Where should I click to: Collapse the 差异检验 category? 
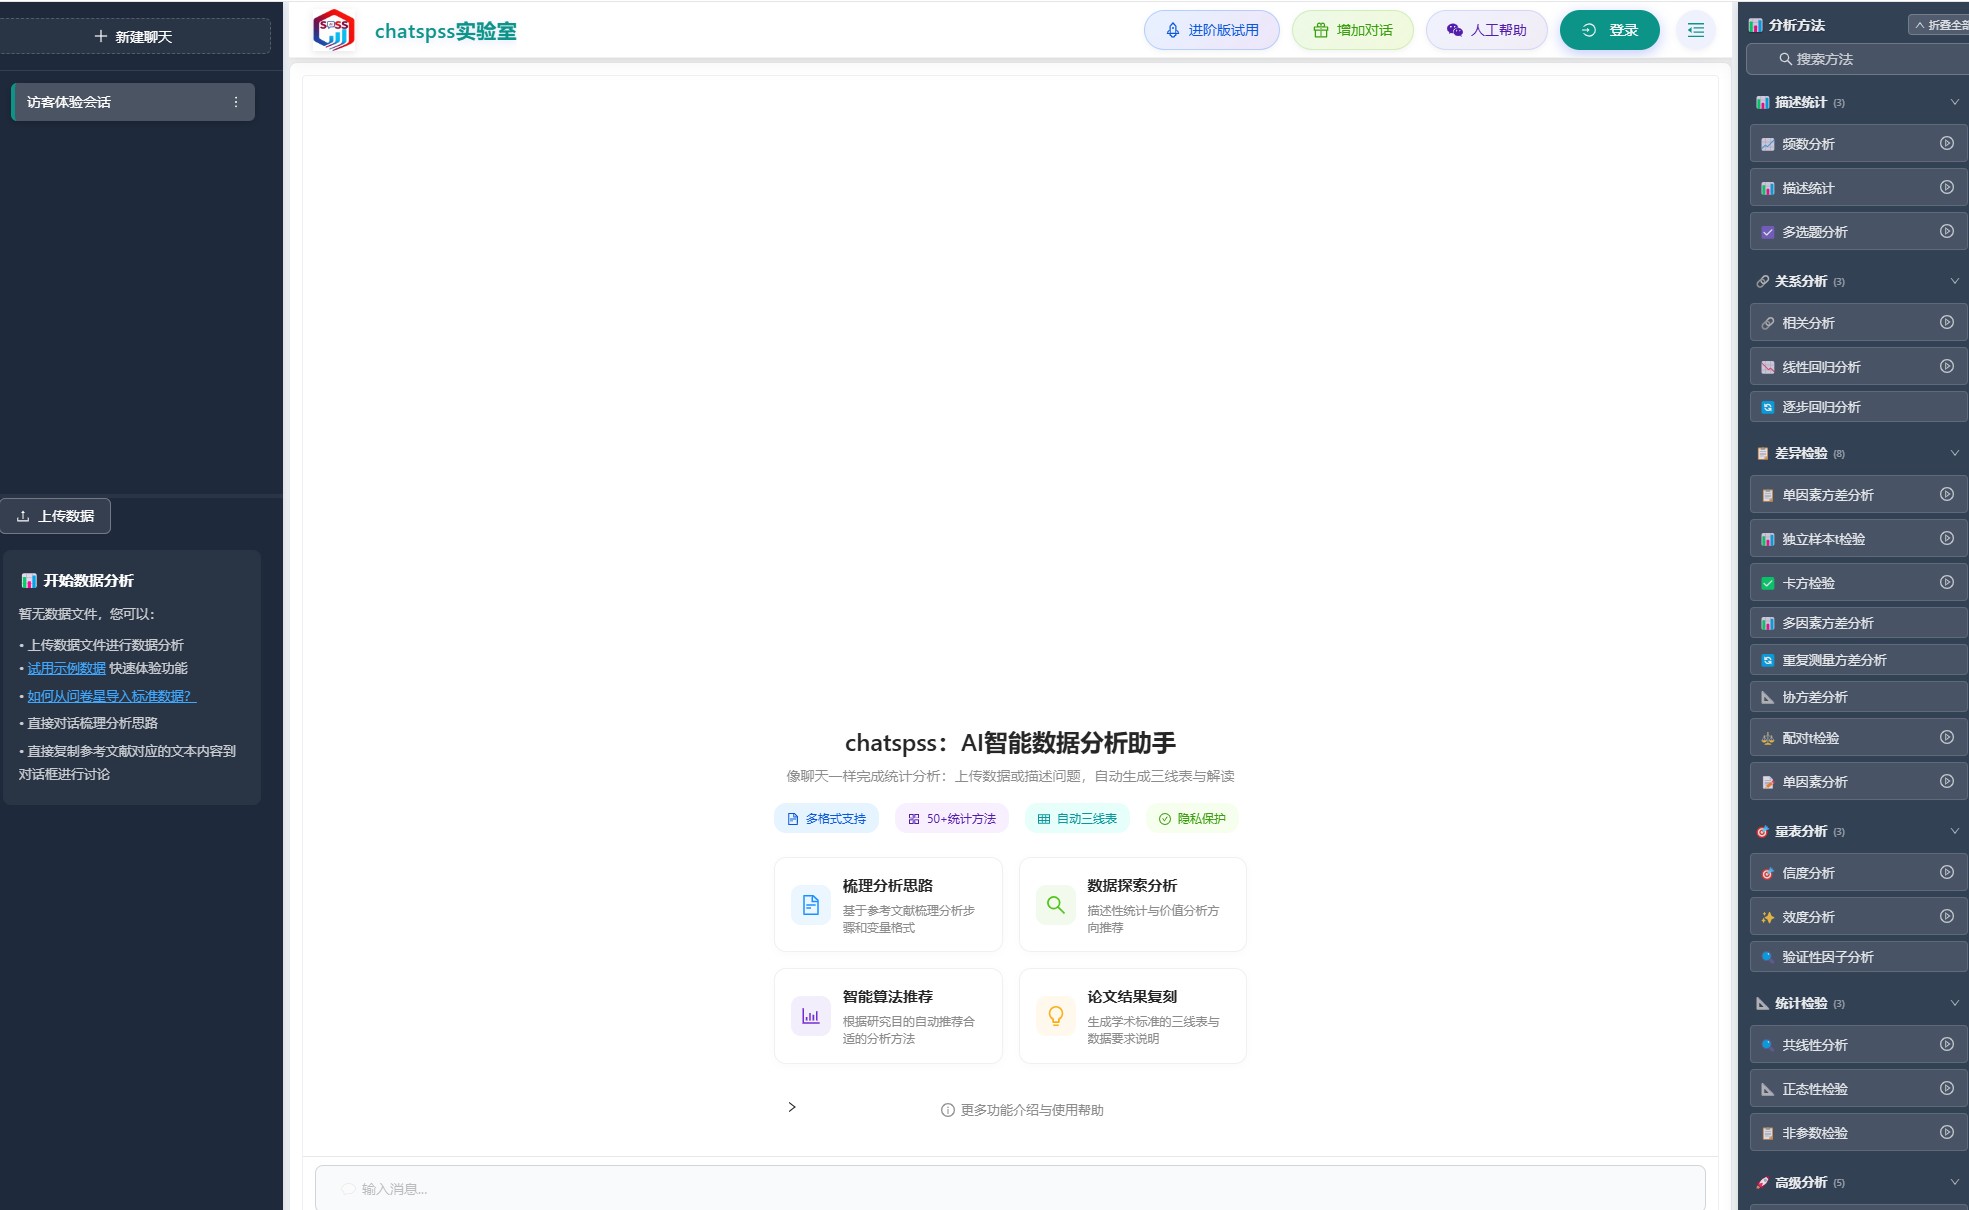point(1955,453)
